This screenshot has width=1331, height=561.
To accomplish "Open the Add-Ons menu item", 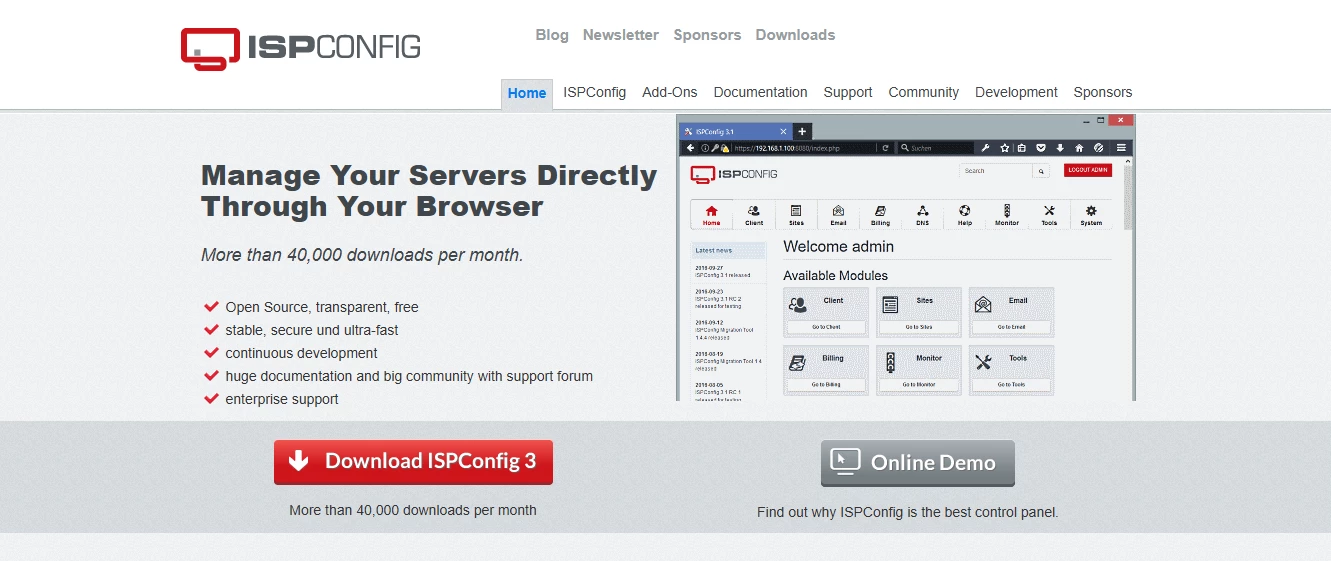I will pyautogui.click(x=670, y=92).
